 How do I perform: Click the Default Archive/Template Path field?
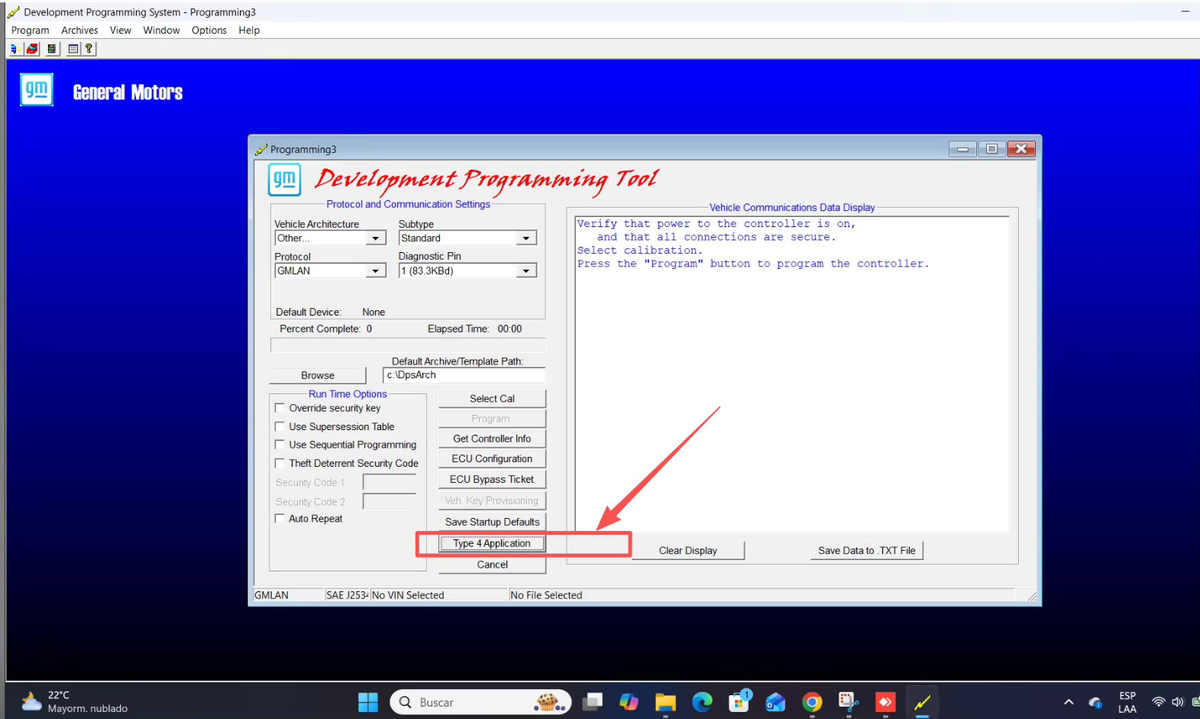pos(465,375)
